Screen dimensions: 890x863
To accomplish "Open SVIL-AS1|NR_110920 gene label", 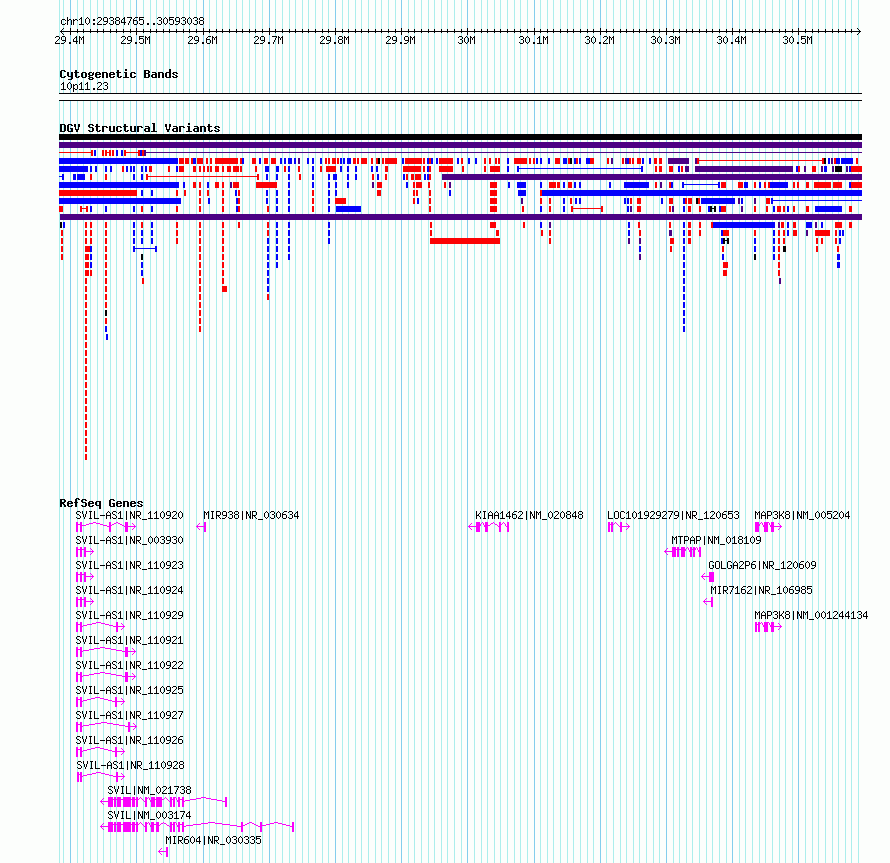I will click(129, 516).
